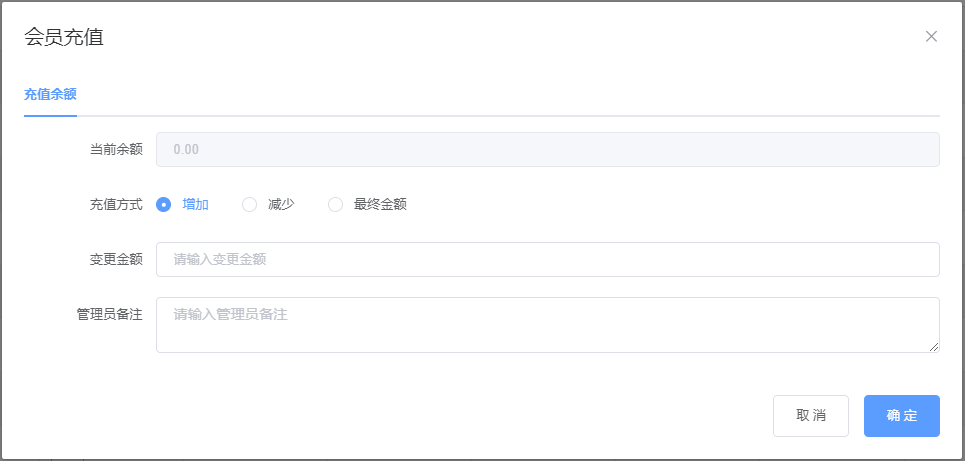Click the 充值方式 field label
Screen dimensions: 965x461
[x=116, y=205]
